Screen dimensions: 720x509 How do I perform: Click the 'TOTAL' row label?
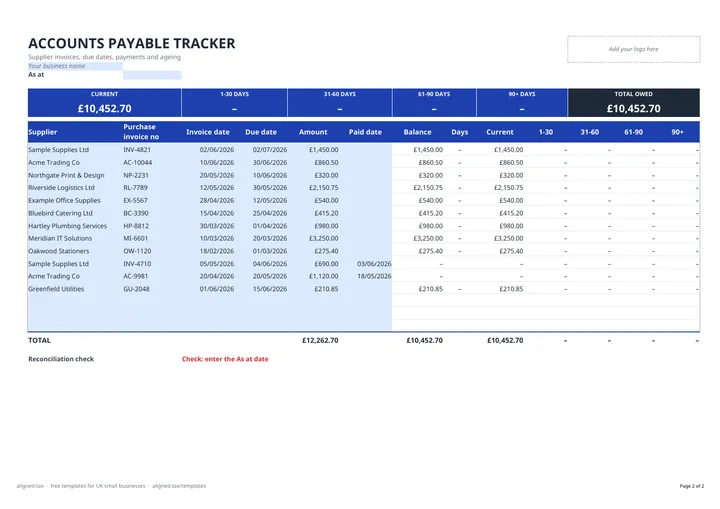[39, 341]
